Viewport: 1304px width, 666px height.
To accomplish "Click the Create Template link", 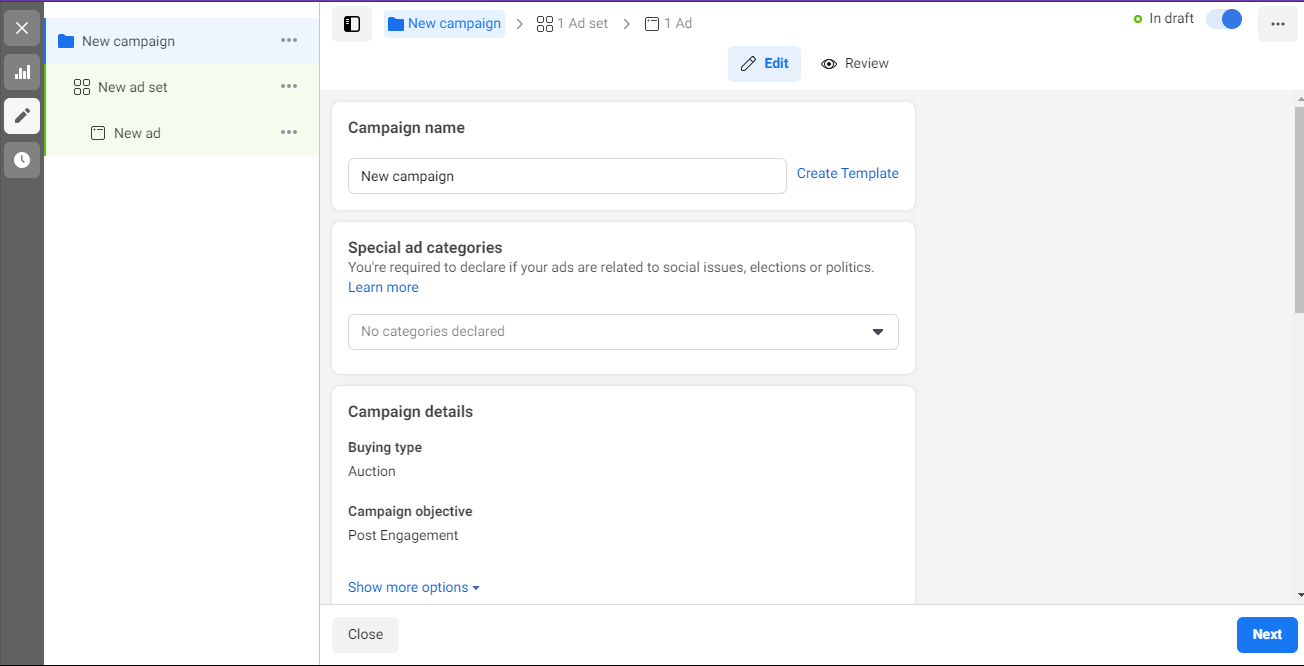I will pyautogui.click(x=847, y=174).
